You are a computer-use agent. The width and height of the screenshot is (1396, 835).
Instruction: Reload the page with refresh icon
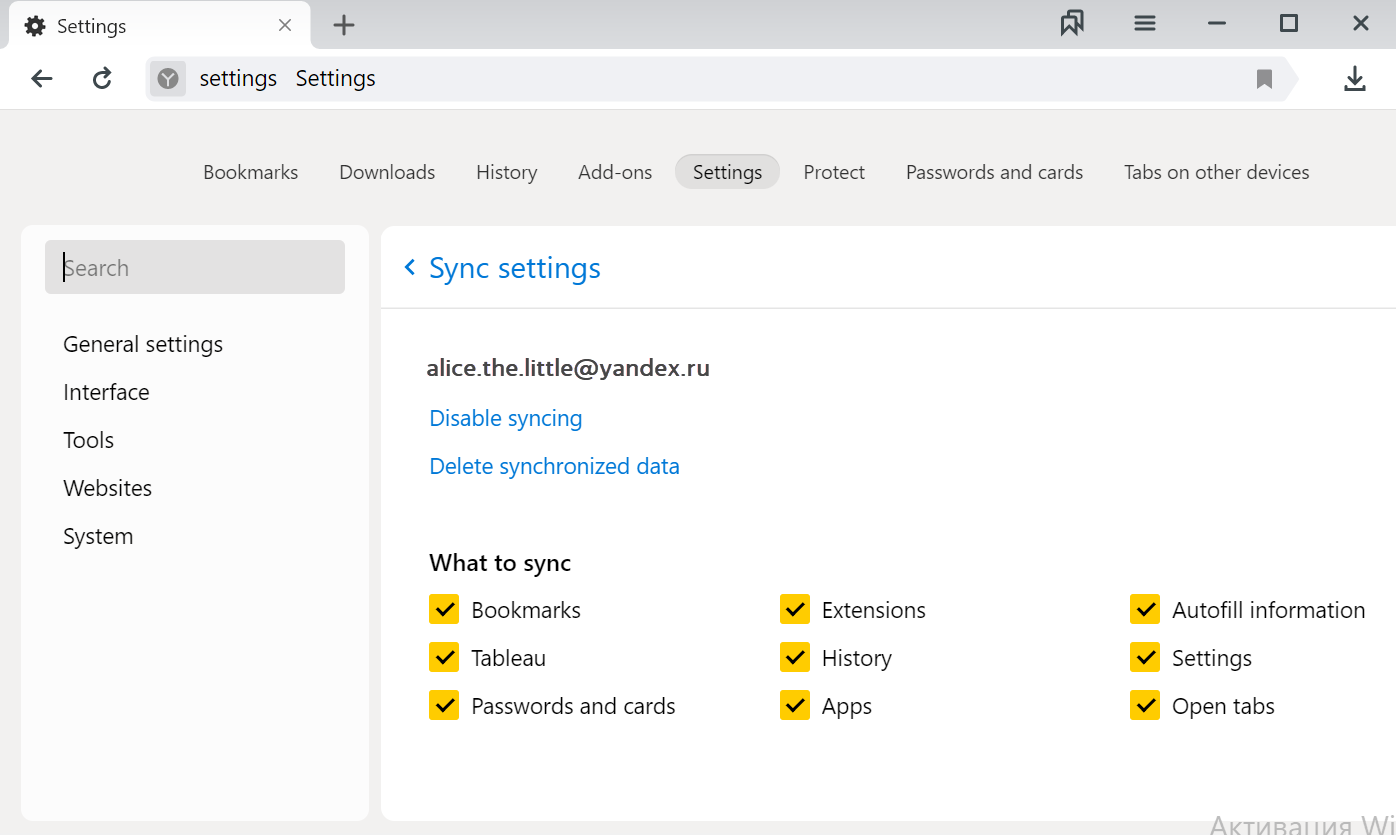point(102,79)
